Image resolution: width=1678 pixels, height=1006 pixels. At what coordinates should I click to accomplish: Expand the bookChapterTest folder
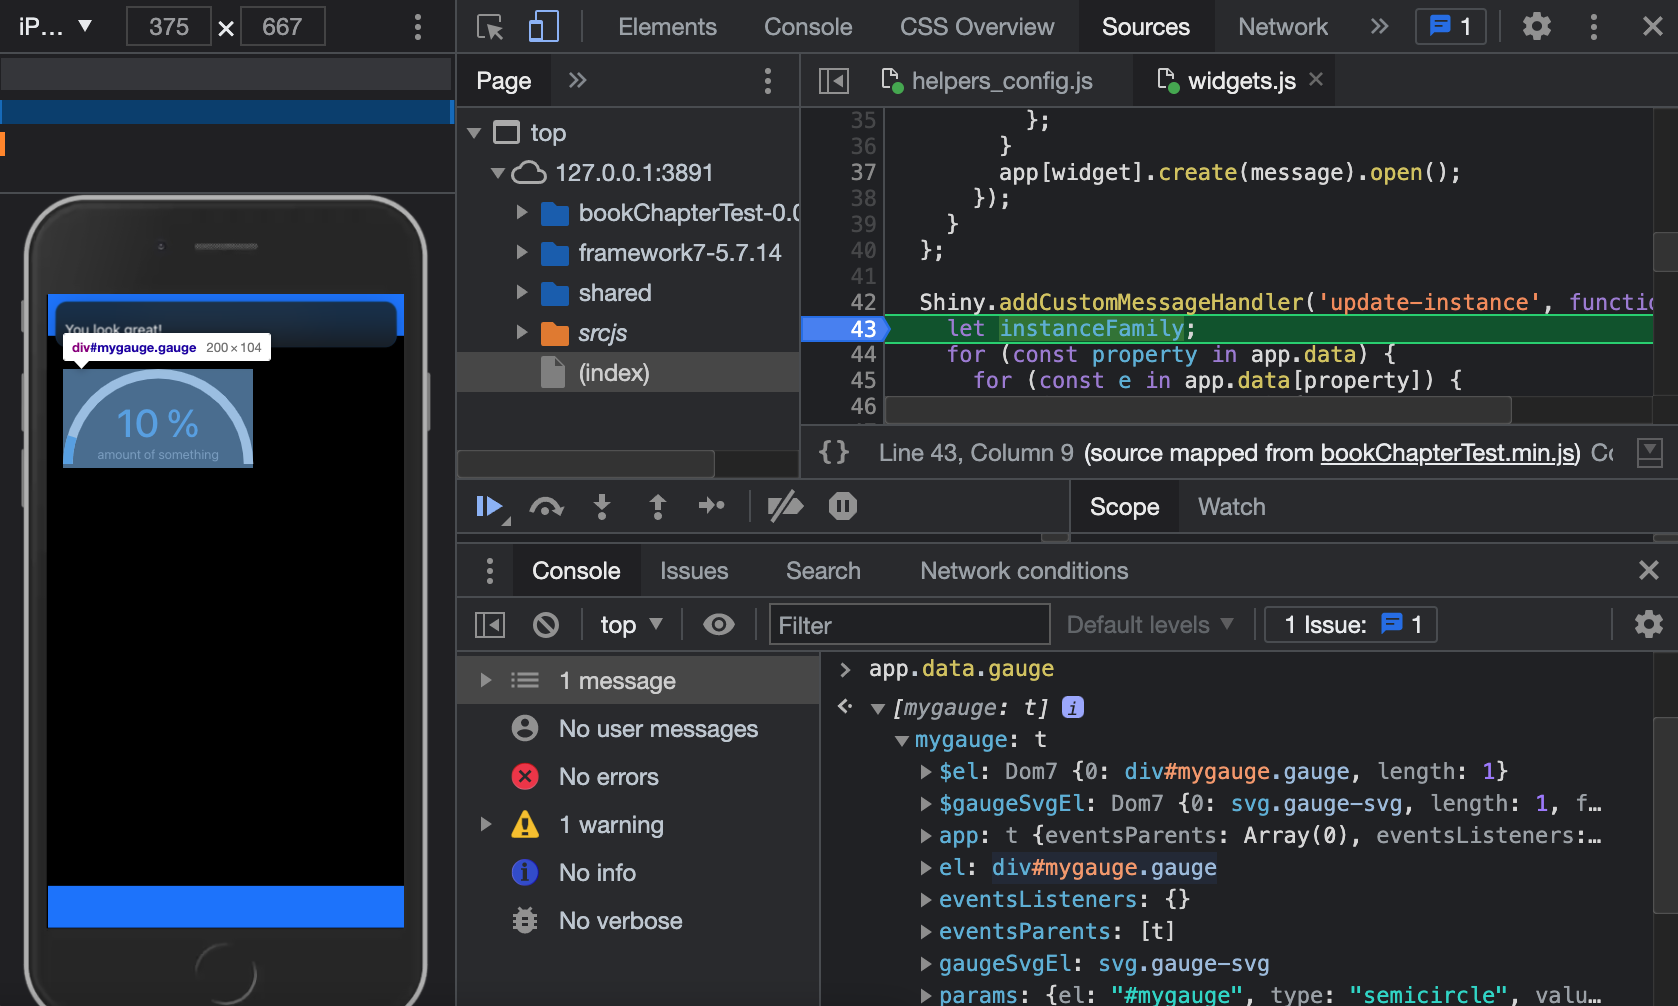click(x=521, y=213)
